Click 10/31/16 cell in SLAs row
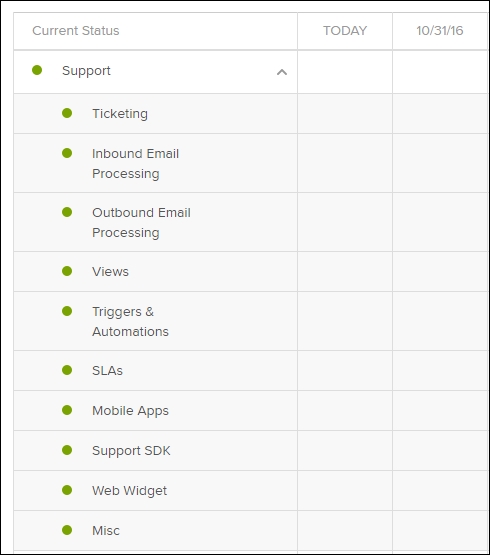 click(x=440, y=371)
